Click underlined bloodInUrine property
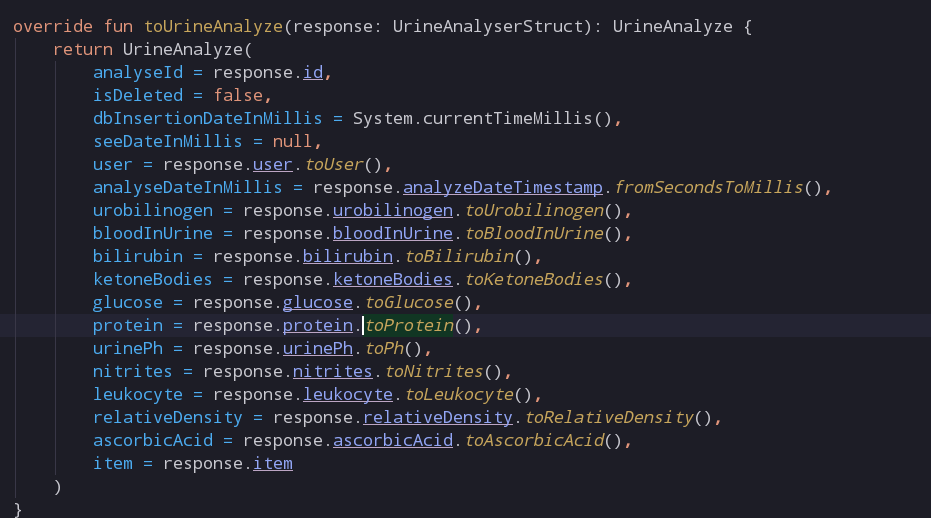The width and height of the screenshot is (931, 518). pos(392,233)
